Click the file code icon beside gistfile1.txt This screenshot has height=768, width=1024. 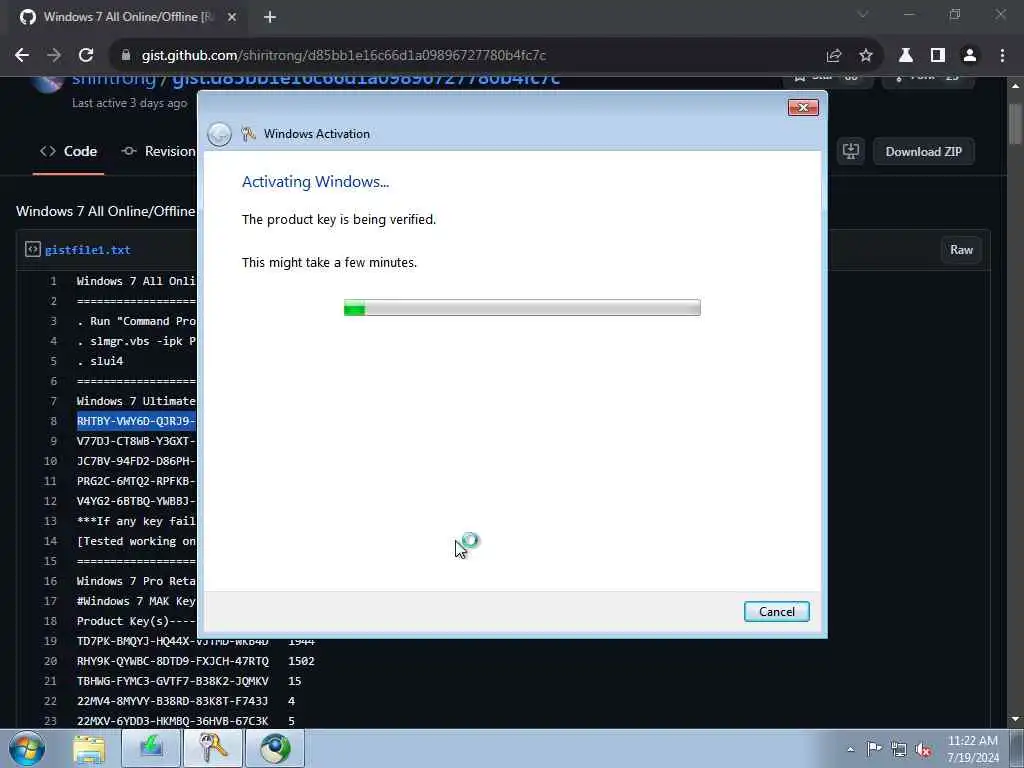(33, 249)
